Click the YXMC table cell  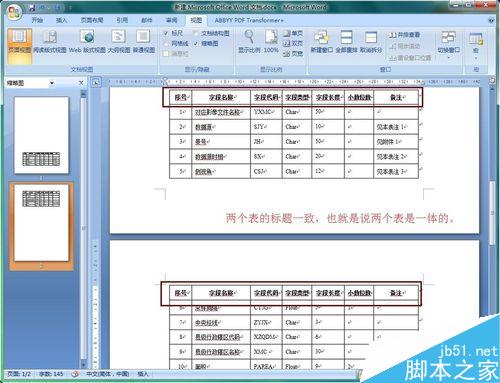[266, 112]
